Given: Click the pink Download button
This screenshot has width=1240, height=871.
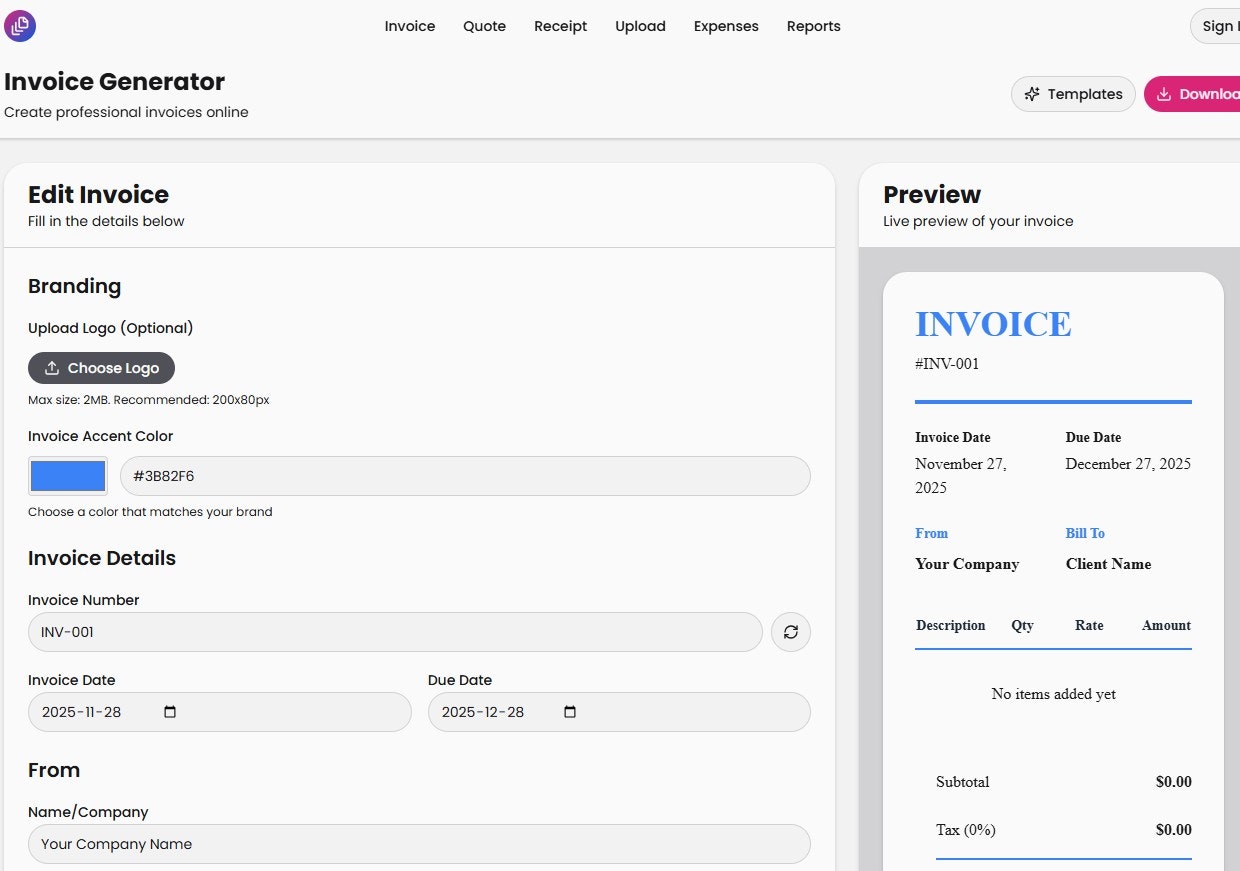Looking at the screenshot, I should (1192, 94).
